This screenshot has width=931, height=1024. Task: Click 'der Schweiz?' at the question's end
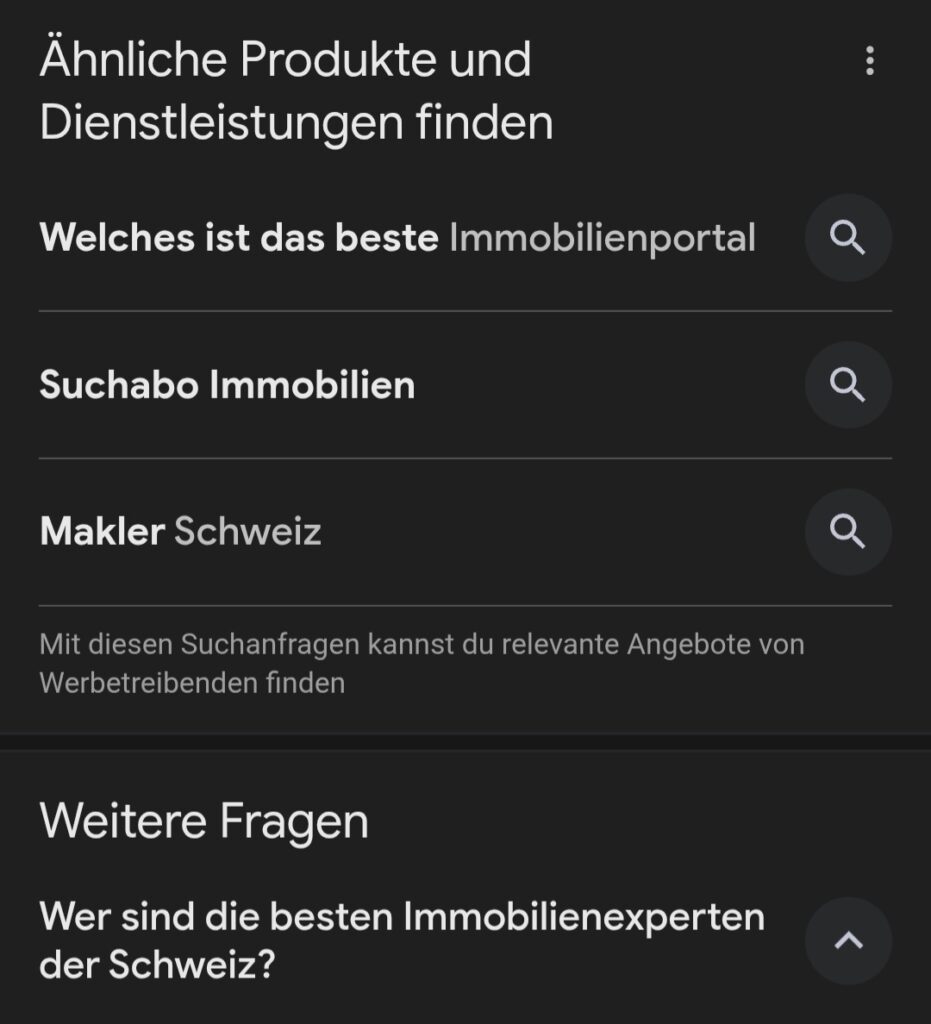pyautogui.click(x=157, y=964)
